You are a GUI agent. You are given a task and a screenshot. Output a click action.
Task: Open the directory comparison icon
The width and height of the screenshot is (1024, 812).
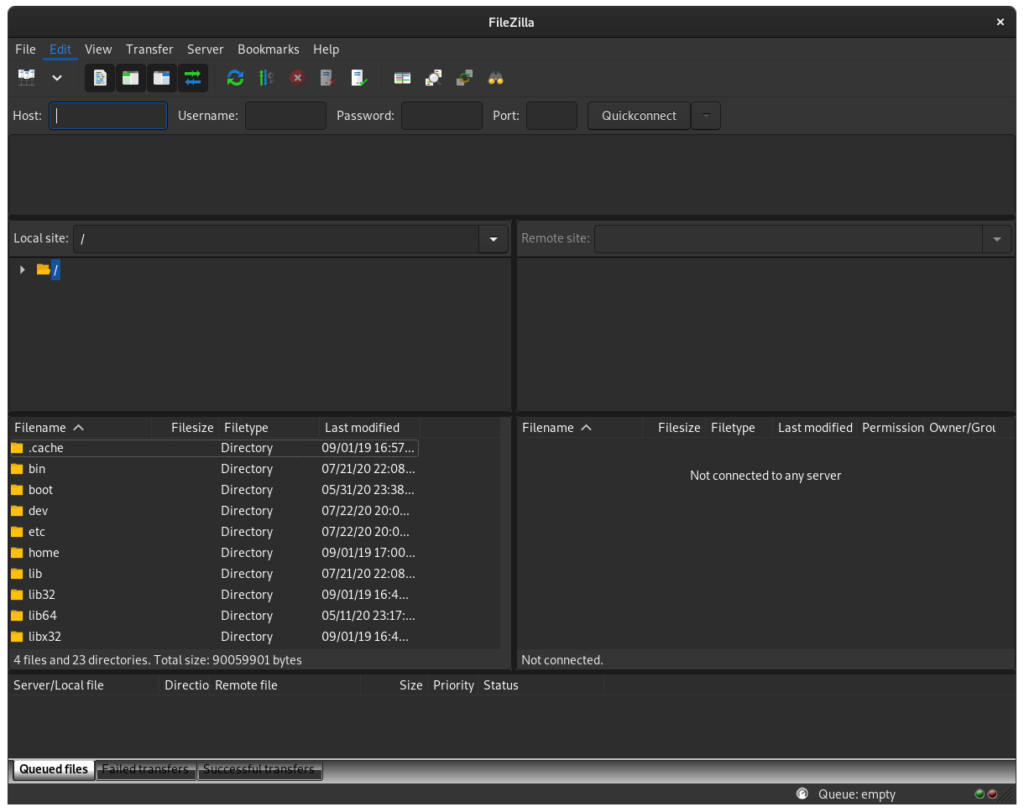(x=433, y=77)
